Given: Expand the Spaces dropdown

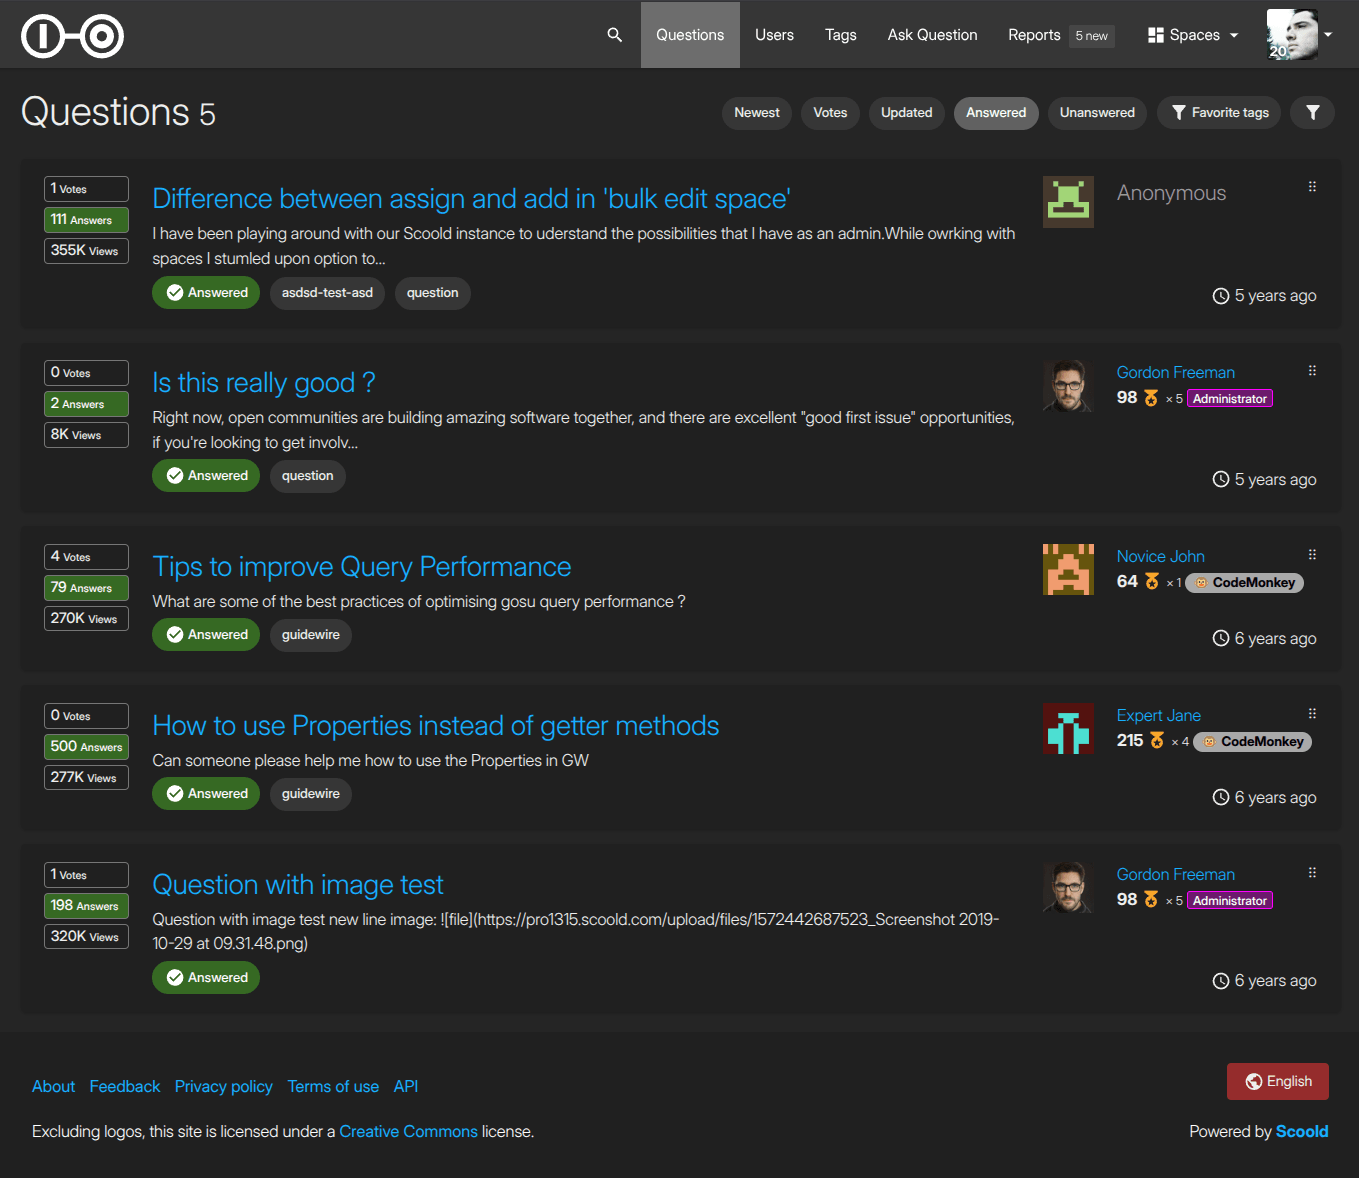Looking at the screenshot, I should 1193,35.
